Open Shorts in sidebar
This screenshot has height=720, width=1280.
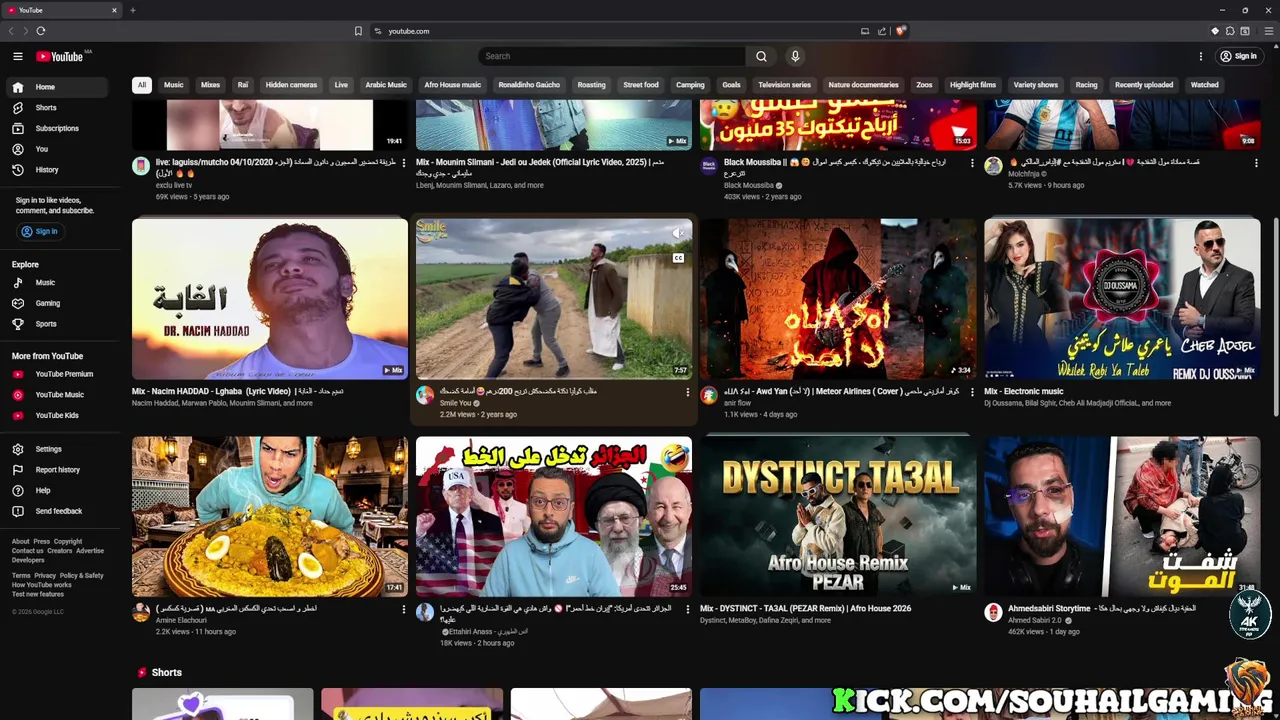[56, 107]
